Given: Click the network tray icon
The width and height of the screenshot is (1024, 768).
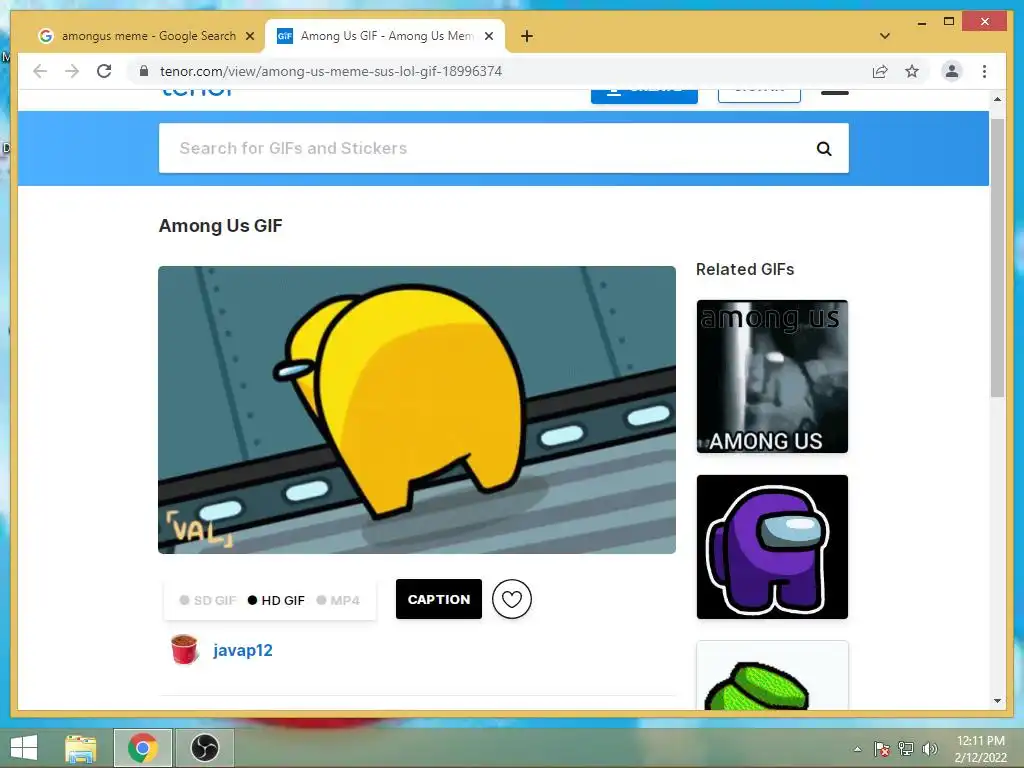Looking at the screenshot, I should click(906, 749).
